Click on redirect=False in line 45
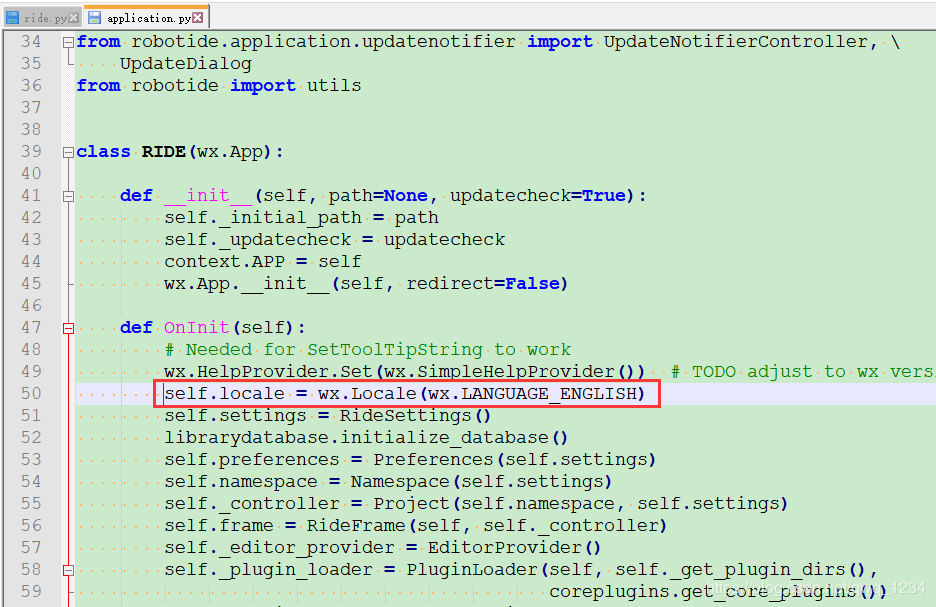 [483, 284]
